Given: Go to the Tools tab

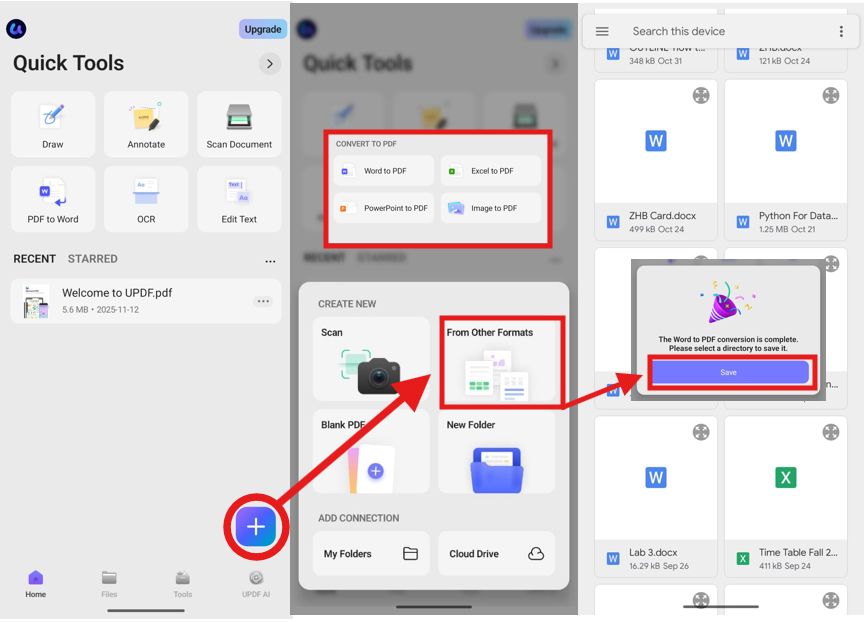Looking at the screenshot, I should click(x=182, y=584).
